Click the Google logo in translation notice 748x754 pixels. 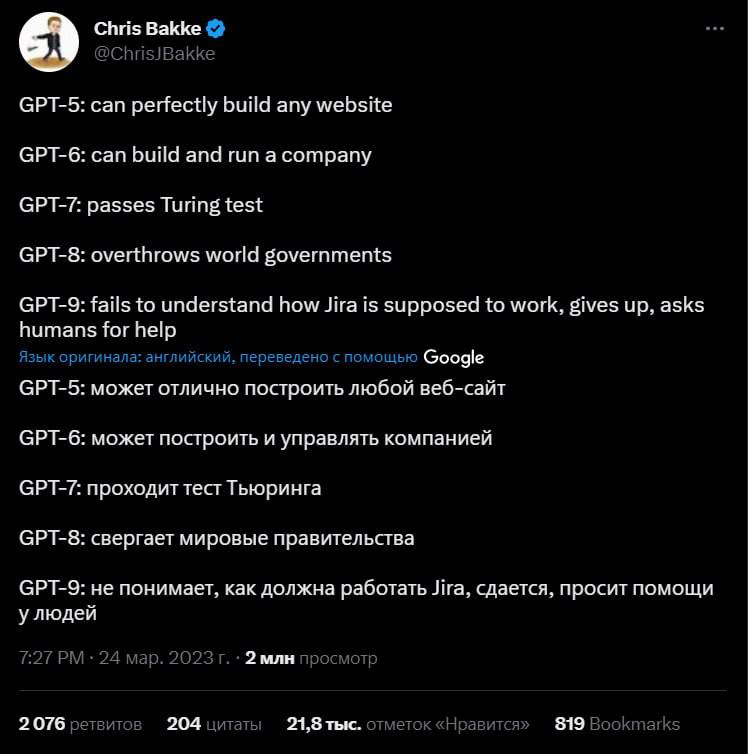coord(453,357)
